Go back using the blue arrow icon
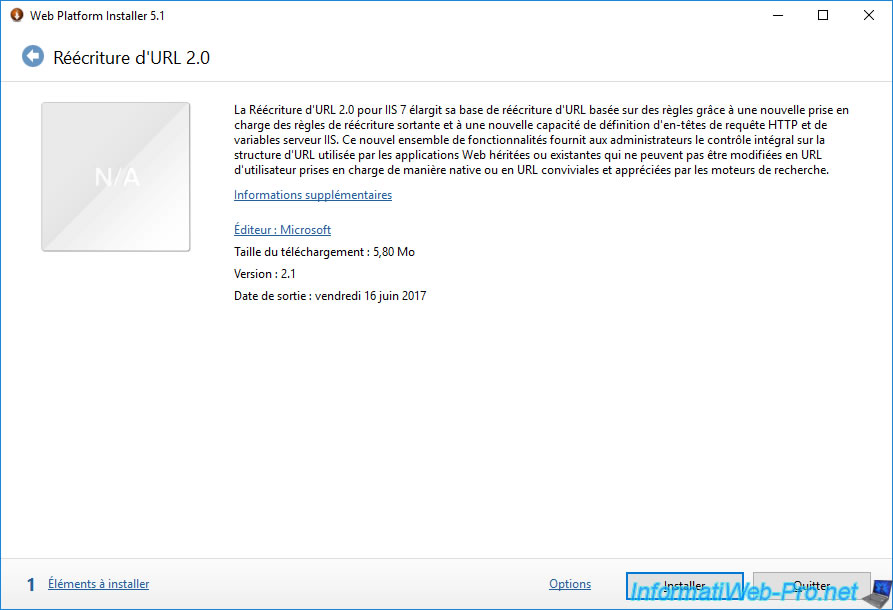This screenshot has width=893, height=610. (x=33, y=56)
